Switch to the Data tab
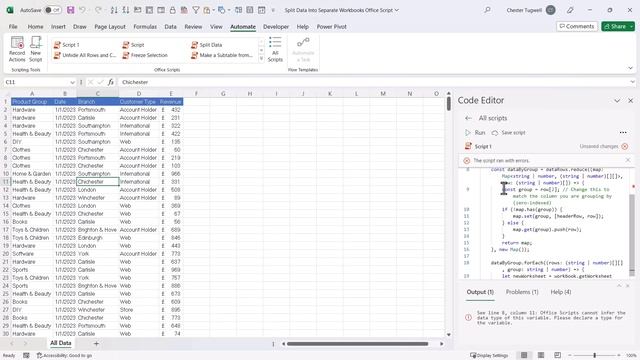The width and height of the screenshot is (640, 360). coord(171,27)
